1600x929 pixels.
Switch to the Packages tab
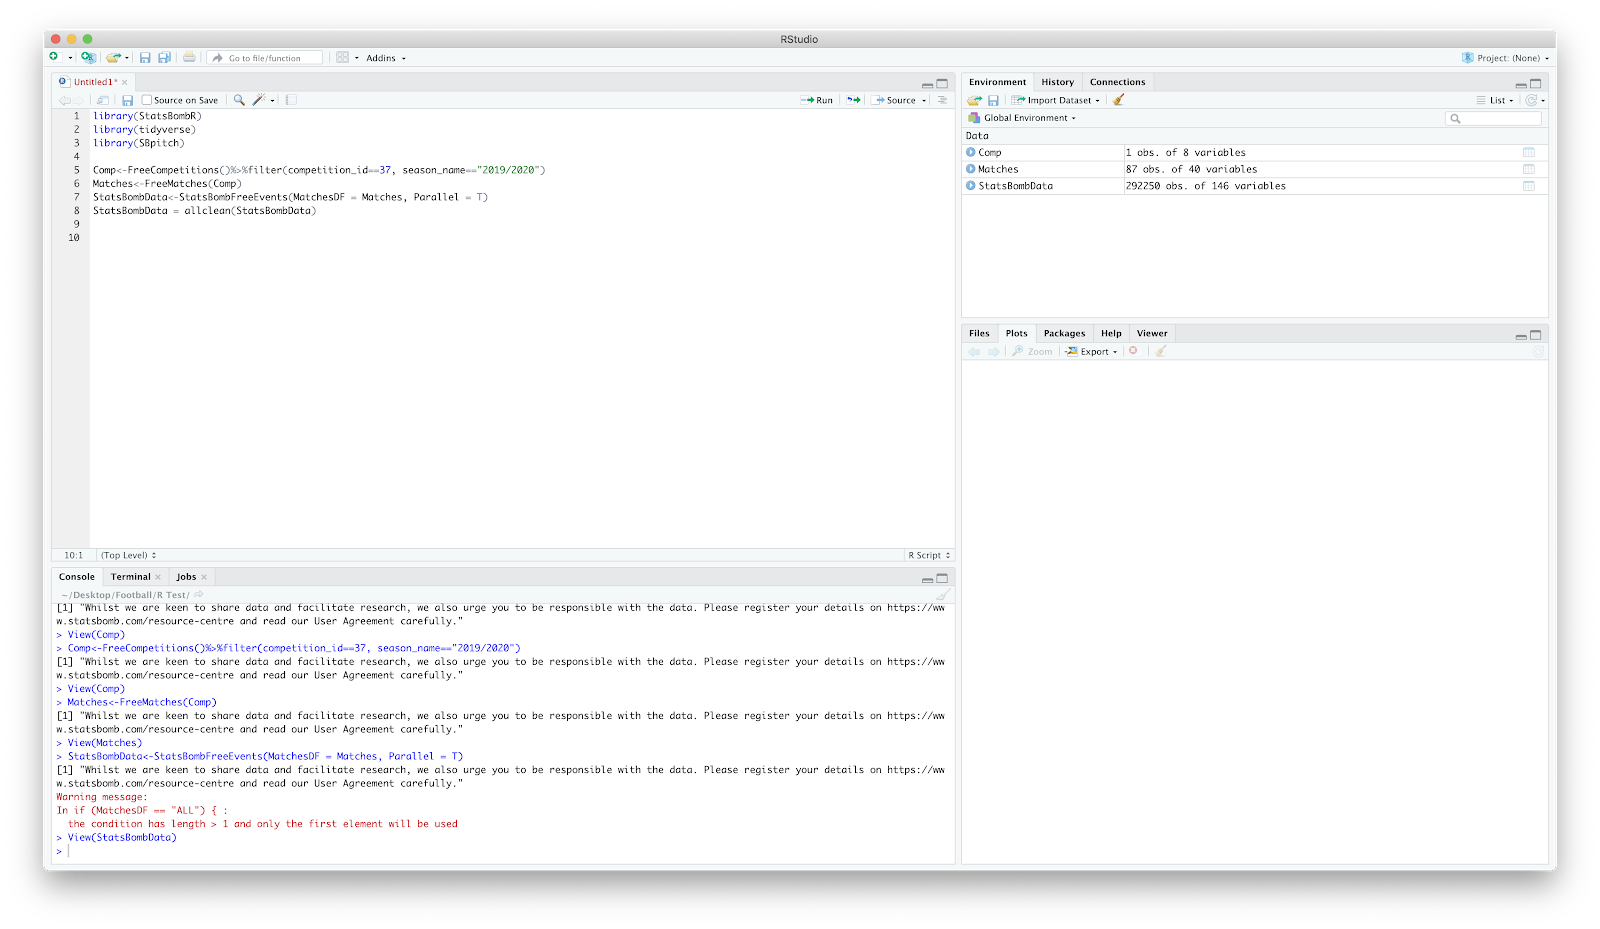click(1064, 333)
